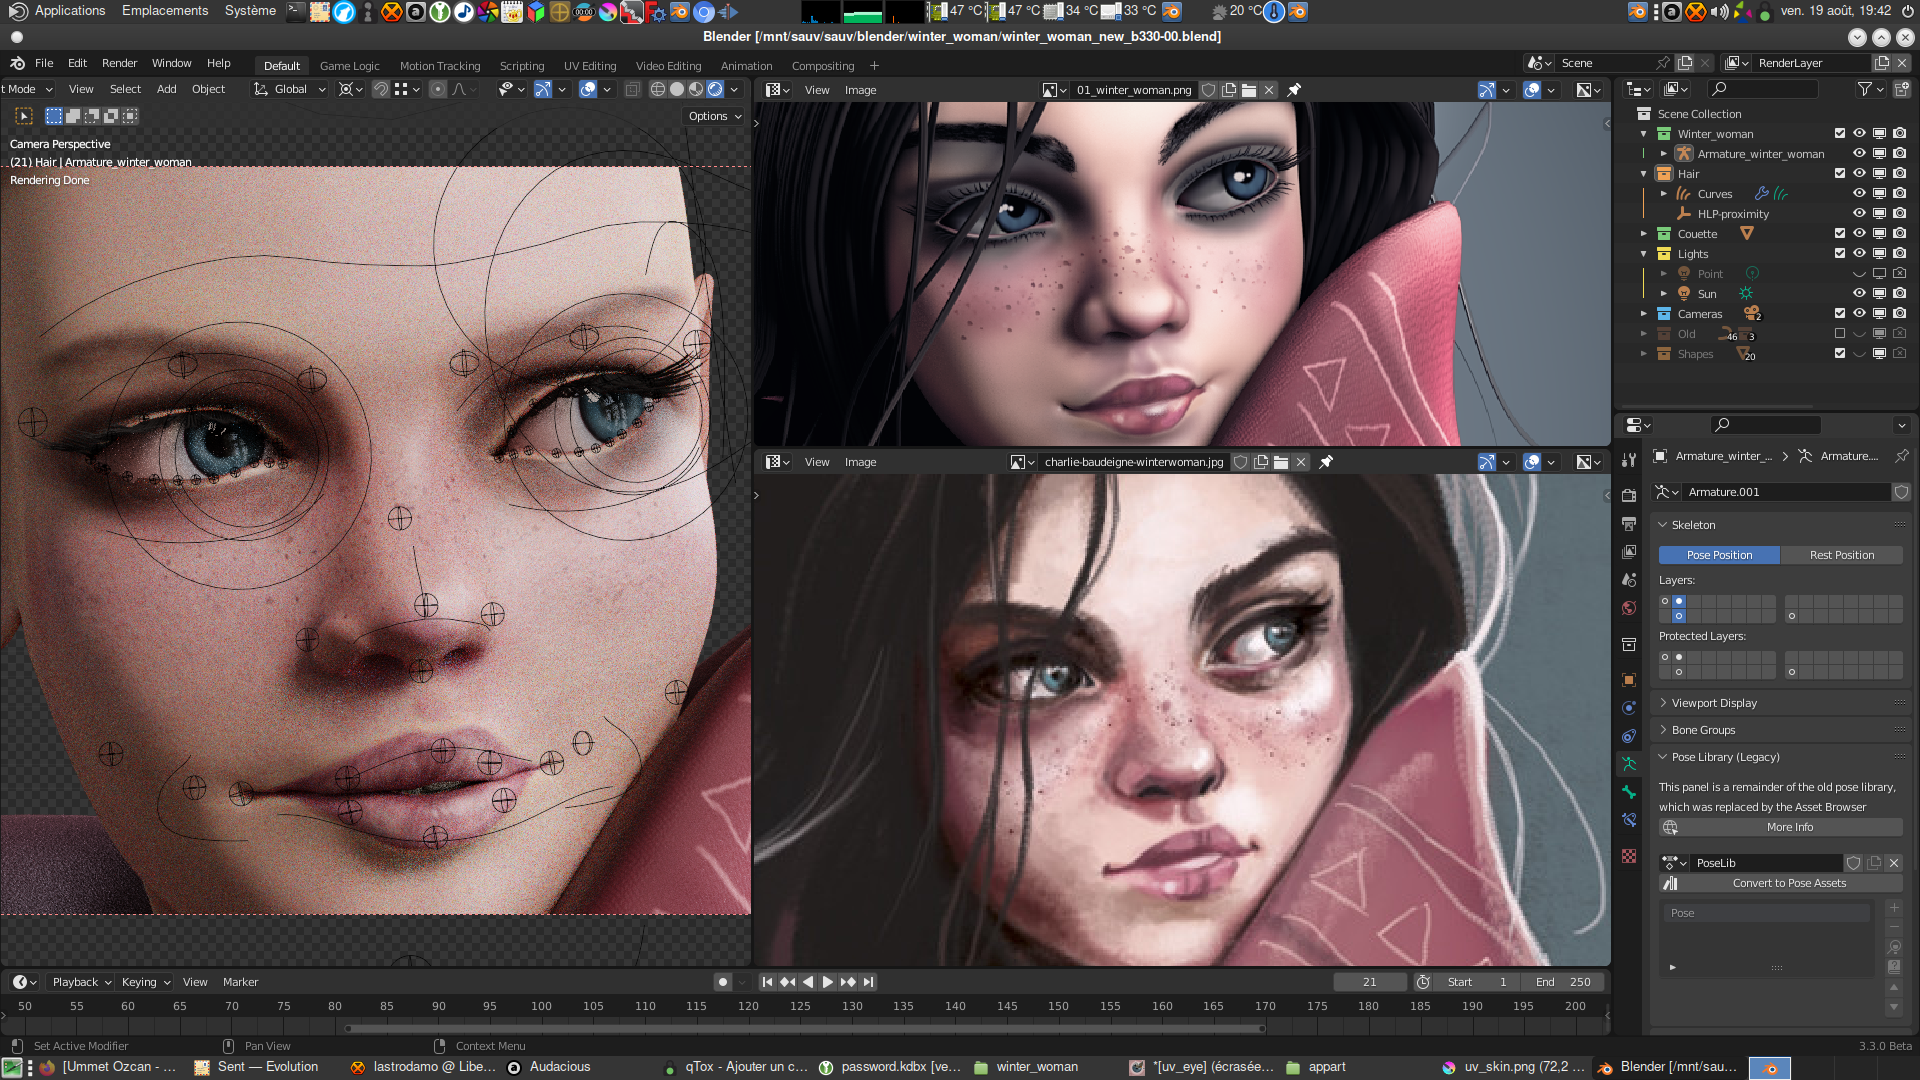
Task: Unlink the PoseLib action
Action: click(x=1893, y=863)
